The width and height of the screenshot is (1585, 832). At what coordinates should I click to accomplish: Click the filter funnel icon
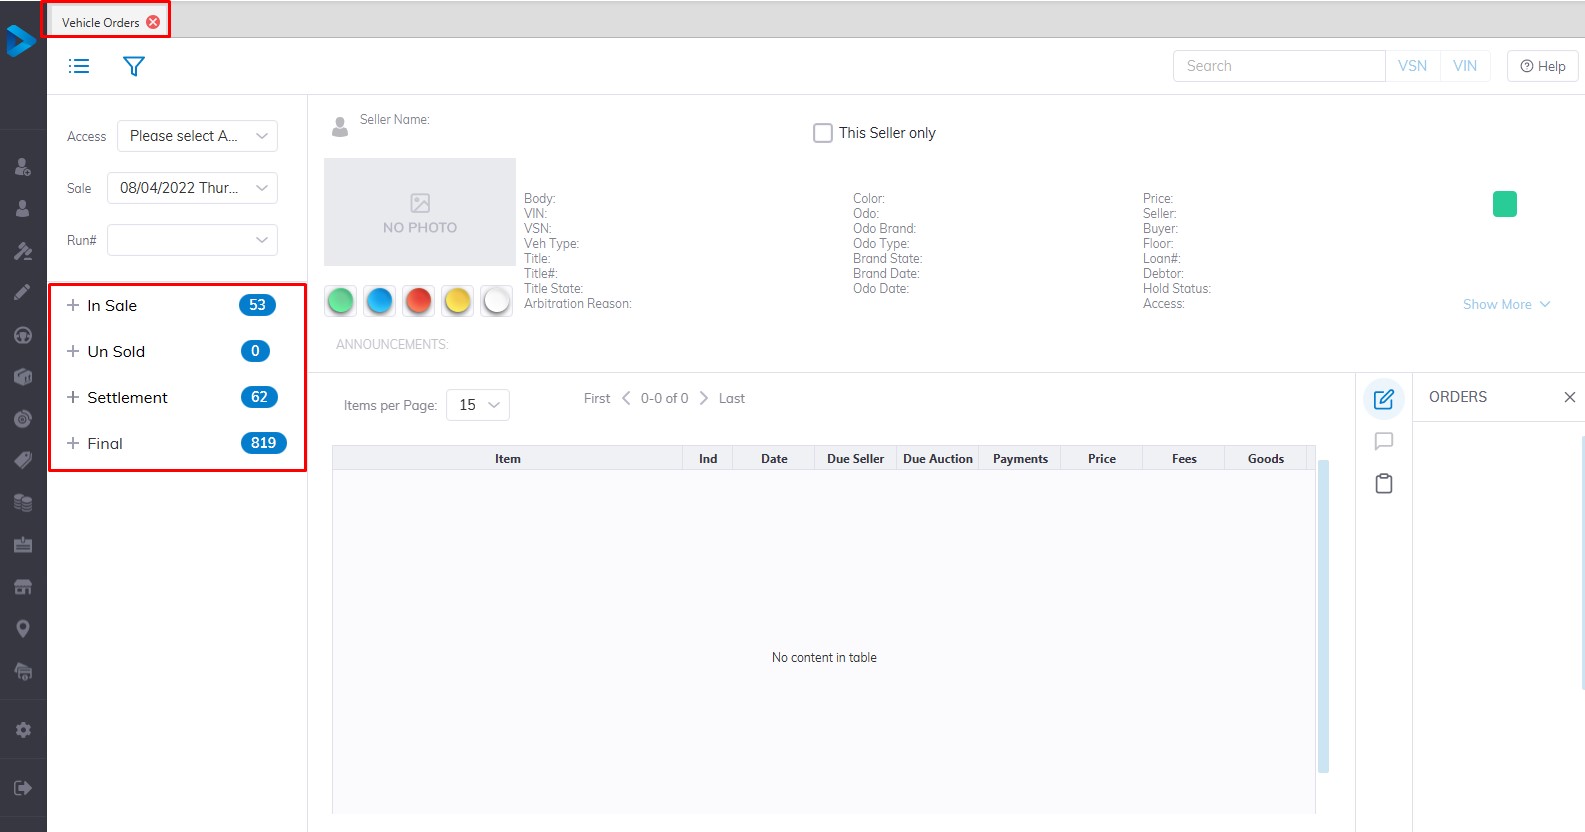click(134, 66)
